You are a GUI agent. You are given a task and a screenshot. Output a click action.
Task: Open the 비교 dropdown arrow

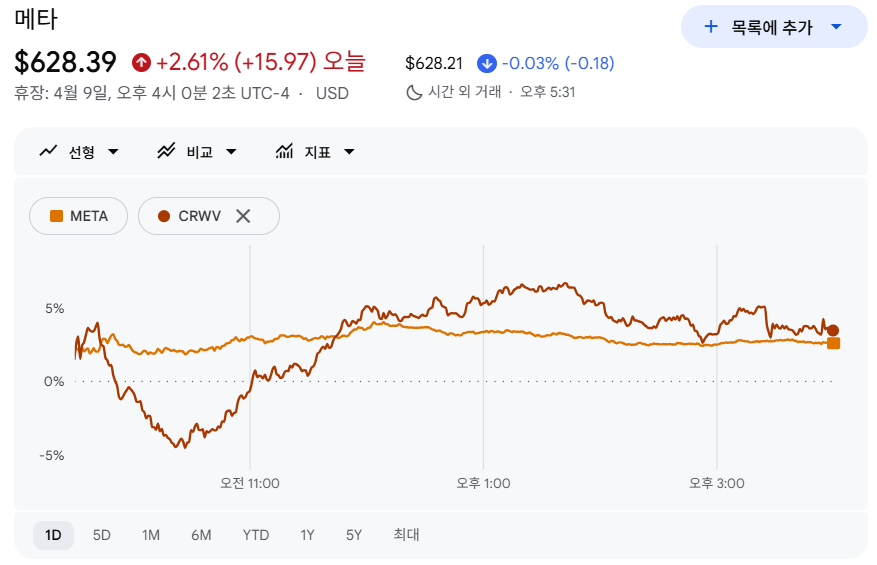click(x=231, y=152)
